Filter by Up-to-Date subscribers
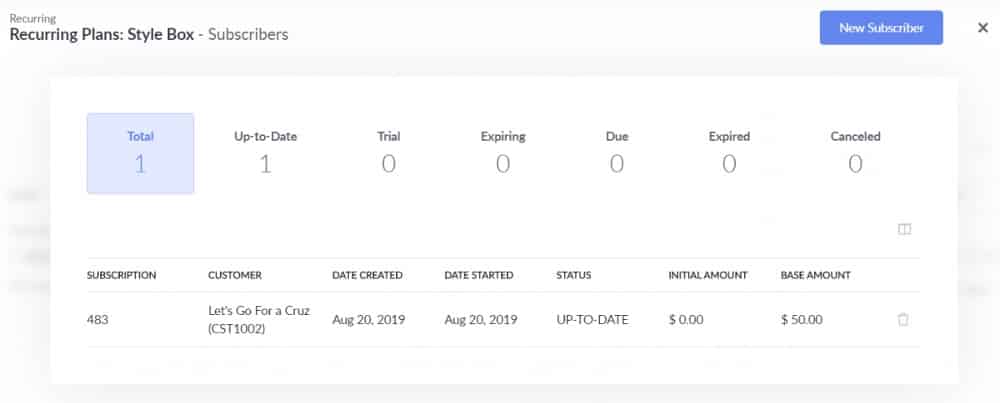The height and width of the screenshot is (403, 1000). click(265, 153)
